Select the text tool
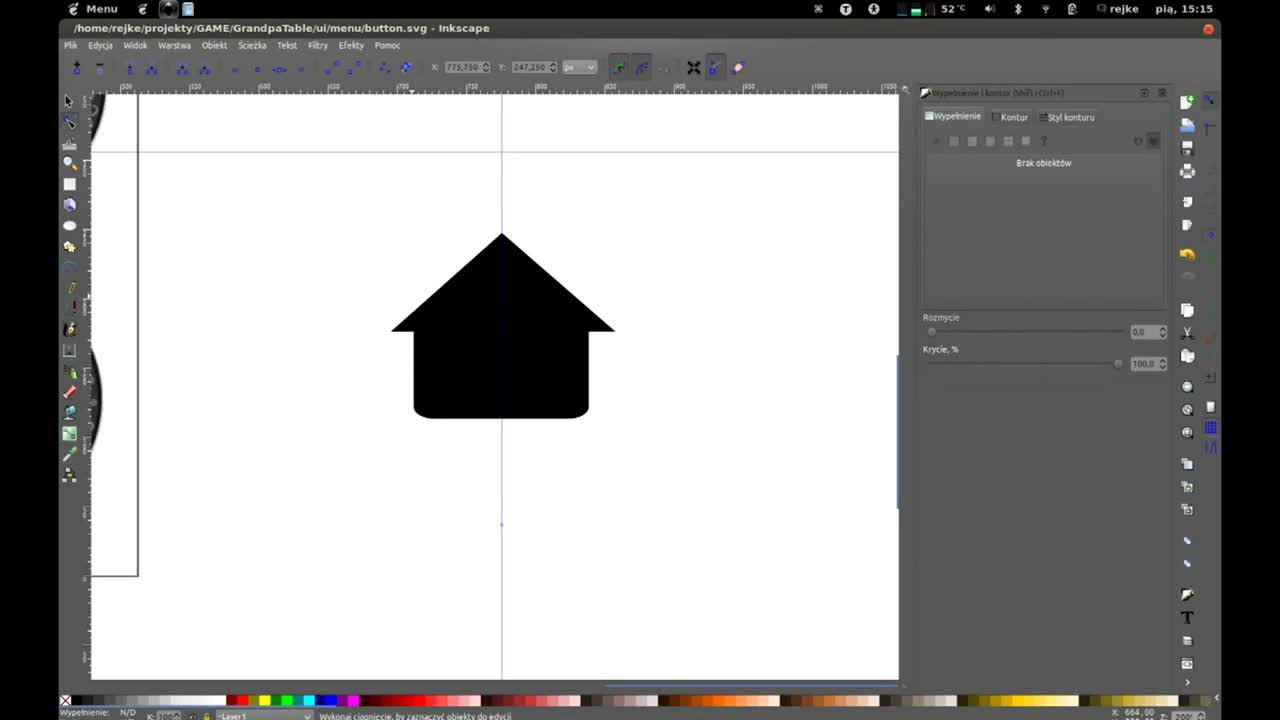Screen dimensions: 1280x720 click(69, 350)
